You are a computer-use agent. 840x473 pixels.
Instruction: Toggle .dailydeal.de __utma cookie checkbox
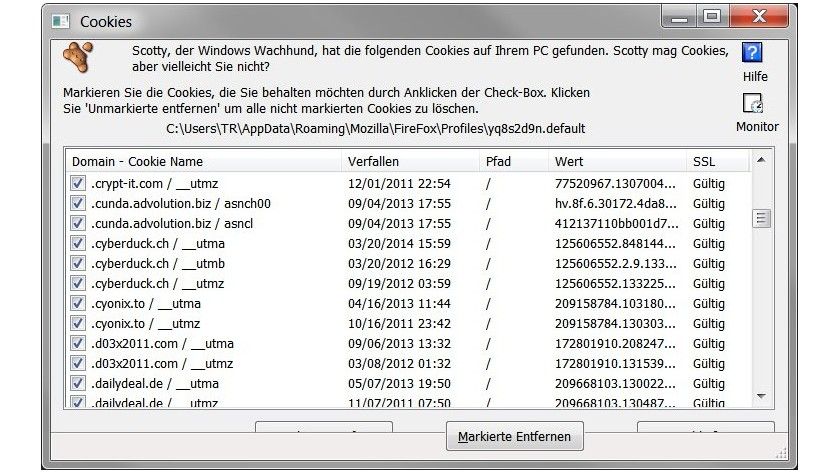(x=78, y=383)
